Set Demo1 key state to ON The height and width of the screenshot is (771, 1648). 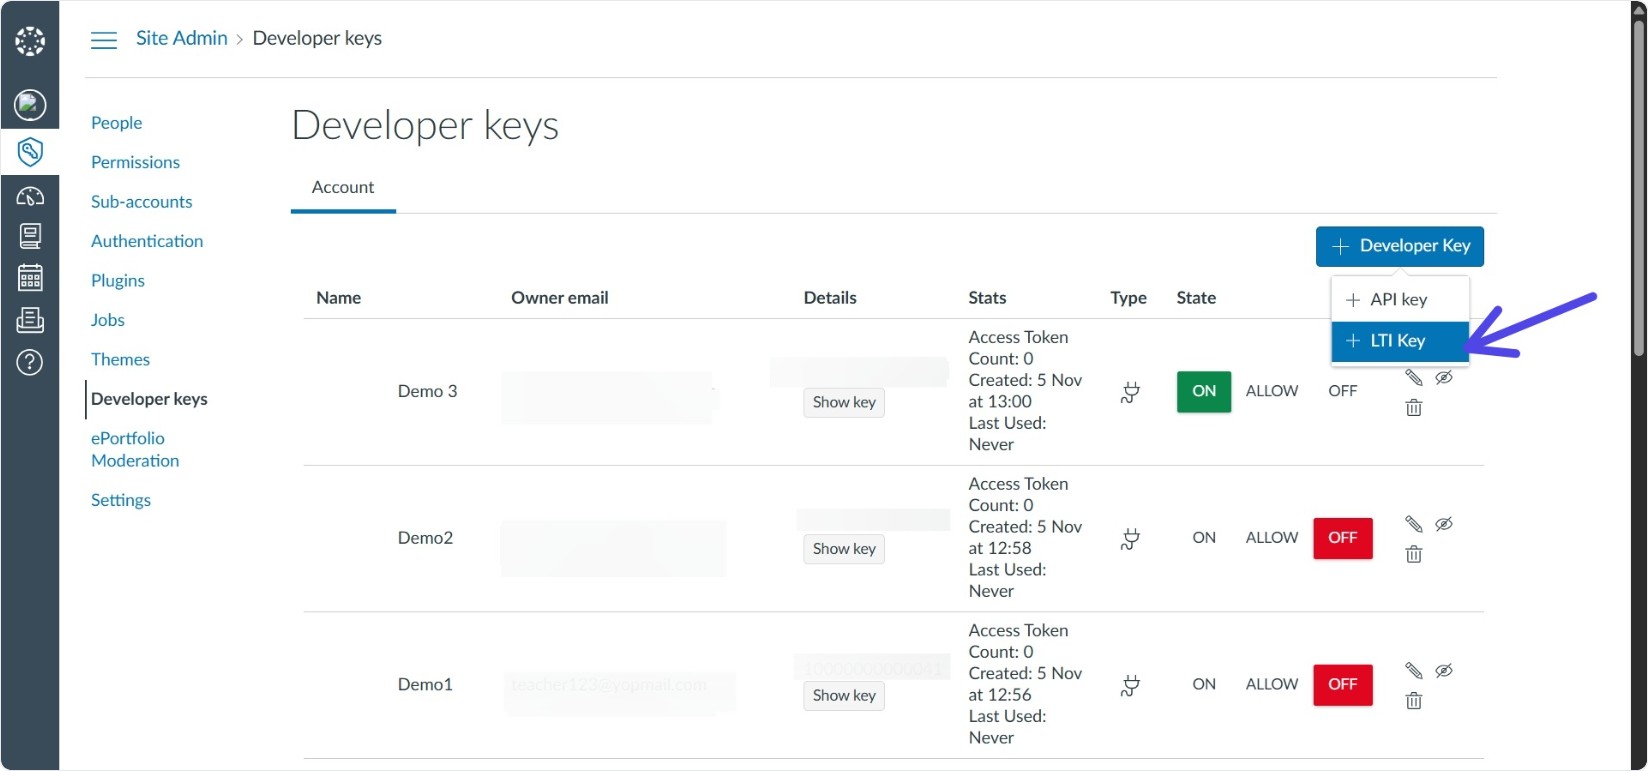pos(1204,685)
